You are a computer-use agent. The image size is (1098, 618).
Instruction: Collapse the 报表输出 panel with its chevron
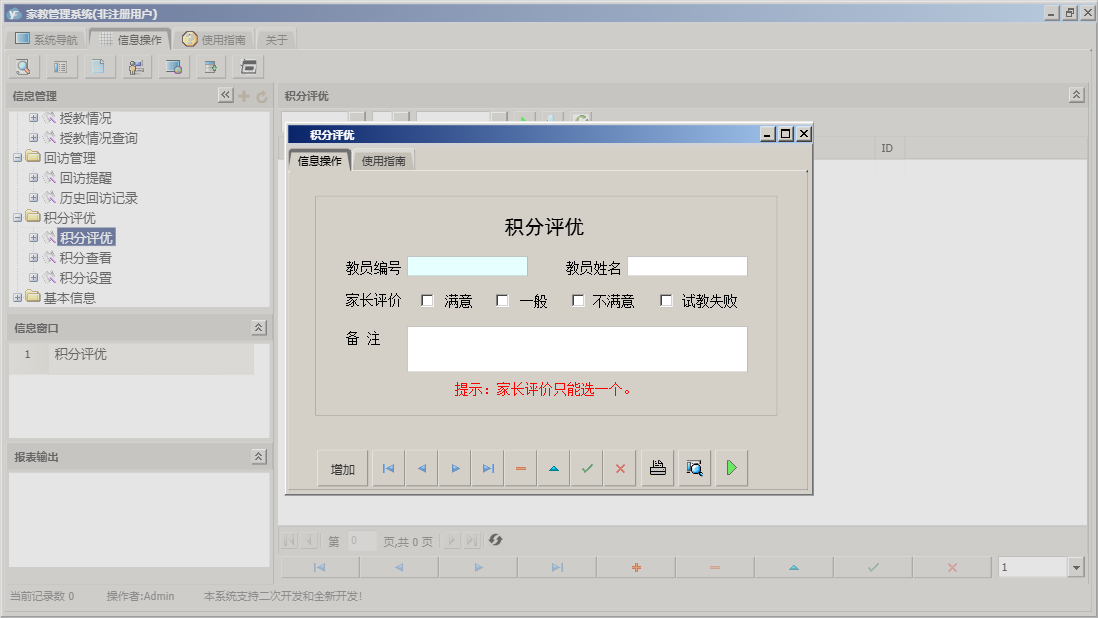[x=258, y=455]
